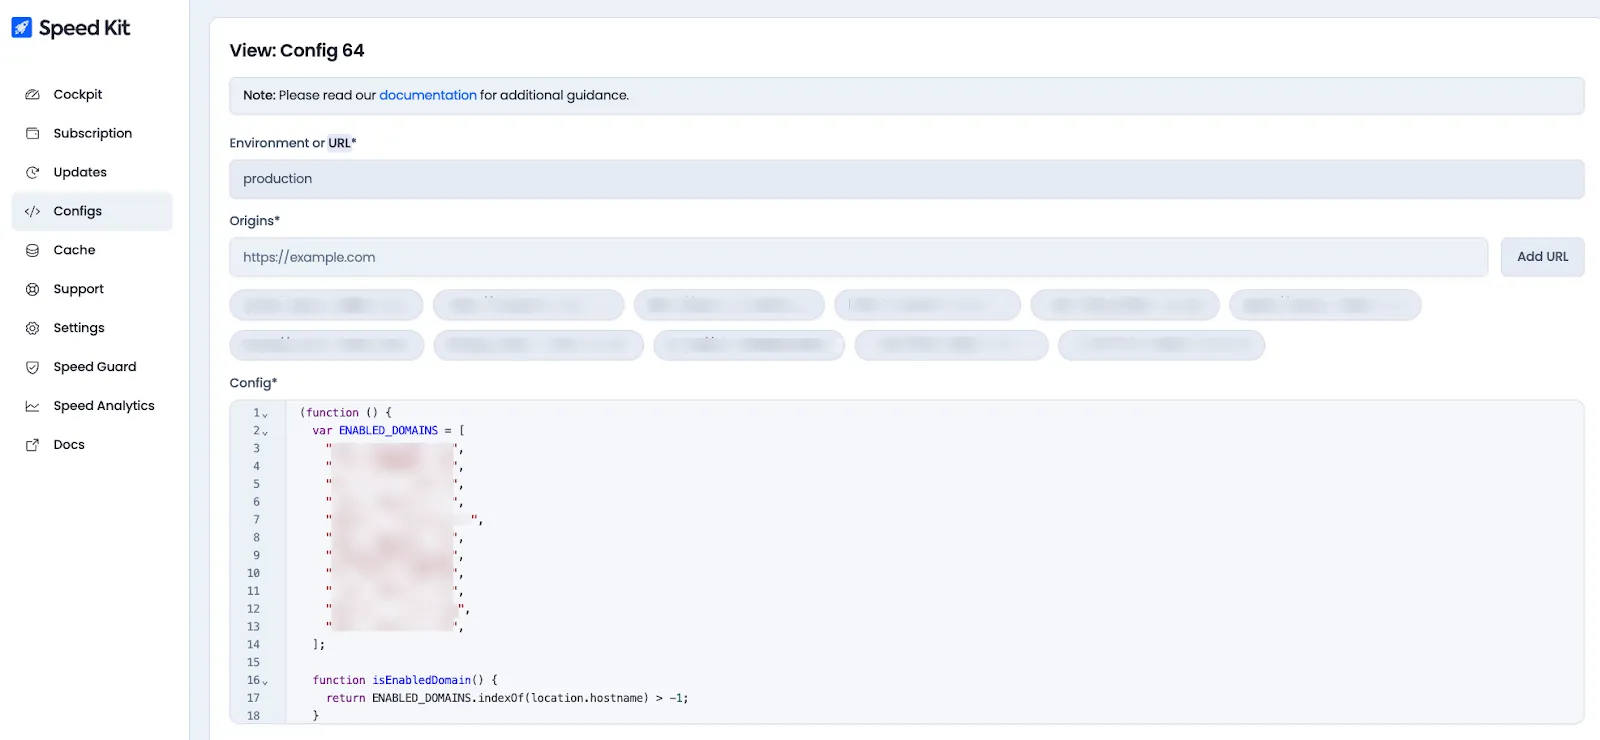Click 'isEnabledDomain' function name in code
Image resolution: width=1600 pixels, height=740 pixels.
(x=421, y=680)
